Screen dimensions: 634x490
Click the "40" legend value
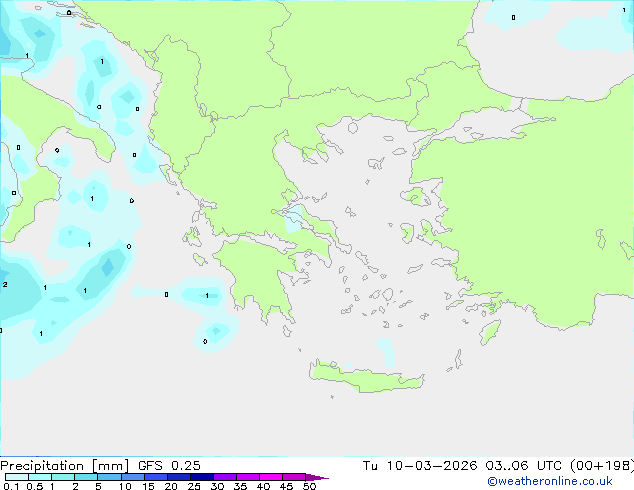(x=263, y=486)
